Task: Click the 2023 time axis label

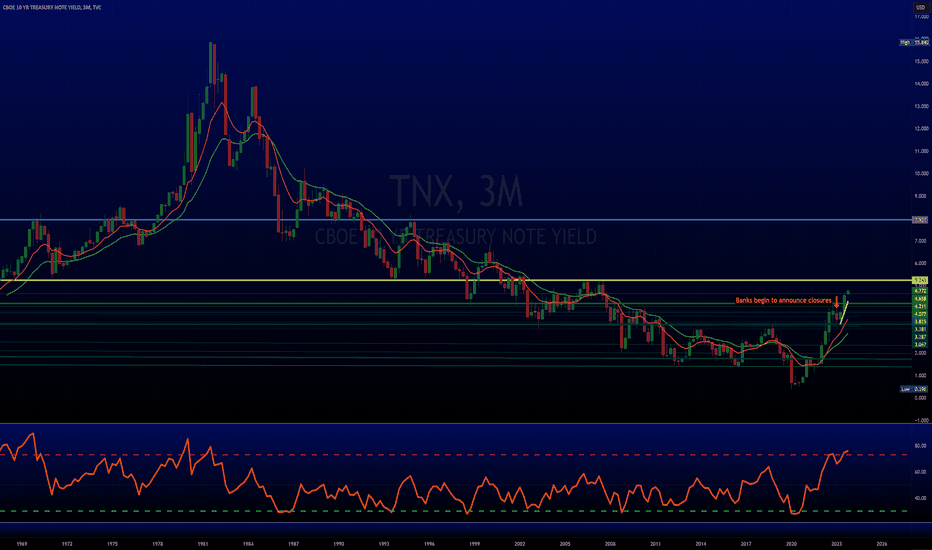Action: pyautogui.click(x=837, y=544)
